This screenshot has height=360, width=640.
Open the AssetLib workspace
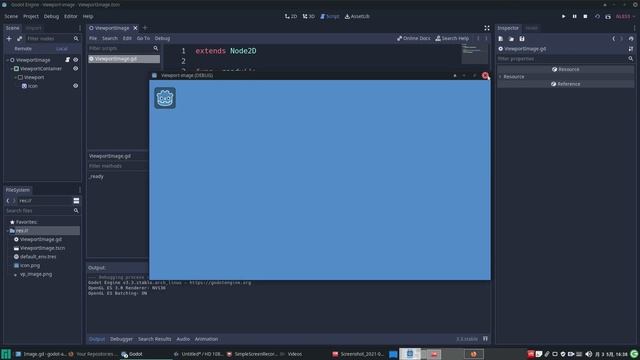(x=357, y=16)
